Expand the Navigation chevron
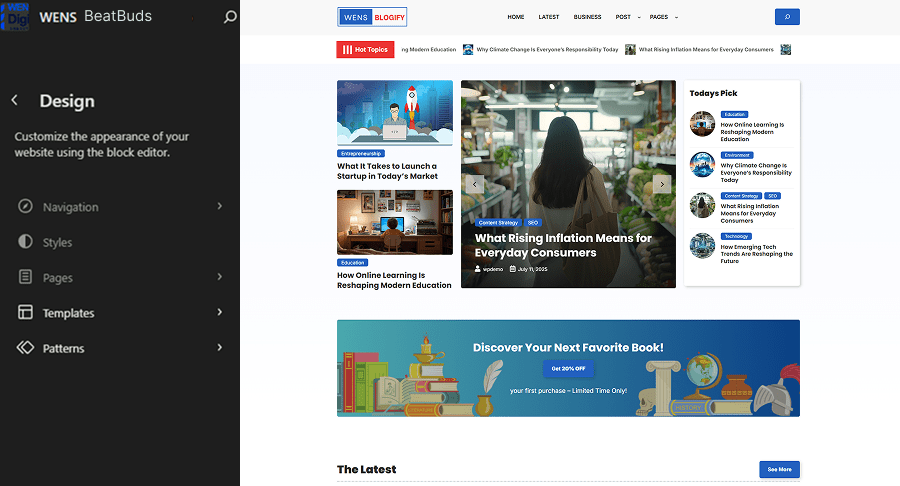 pos(219,207)
